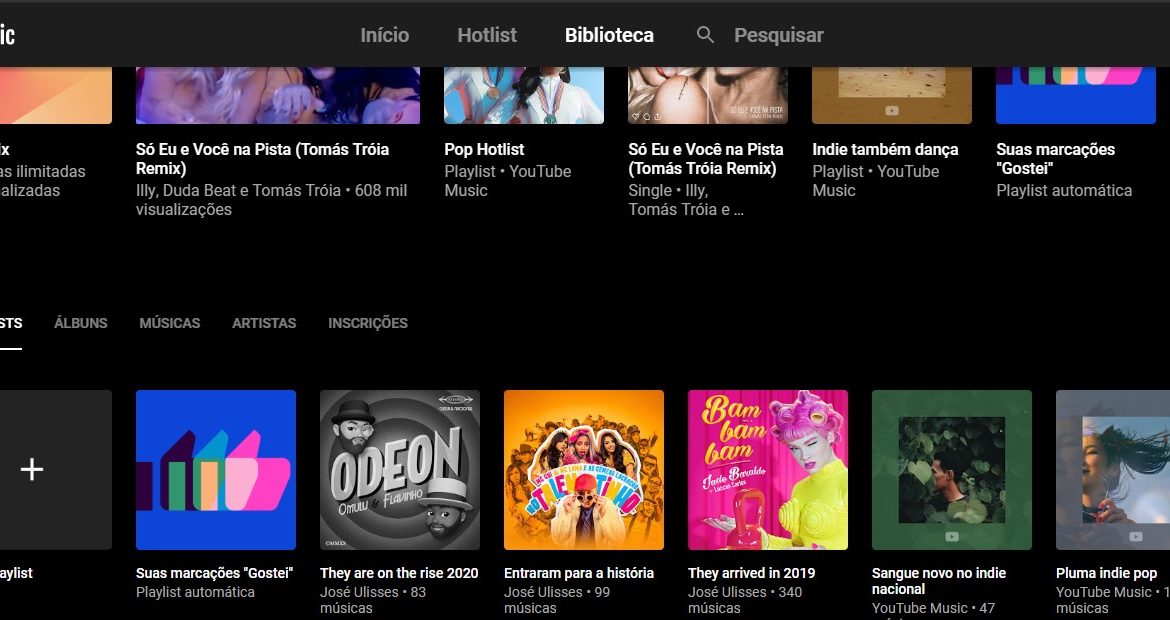Click the Pluma indie pop title
The height and width of the screenshot is (620, 1170).
click(x=1107, y=573)
